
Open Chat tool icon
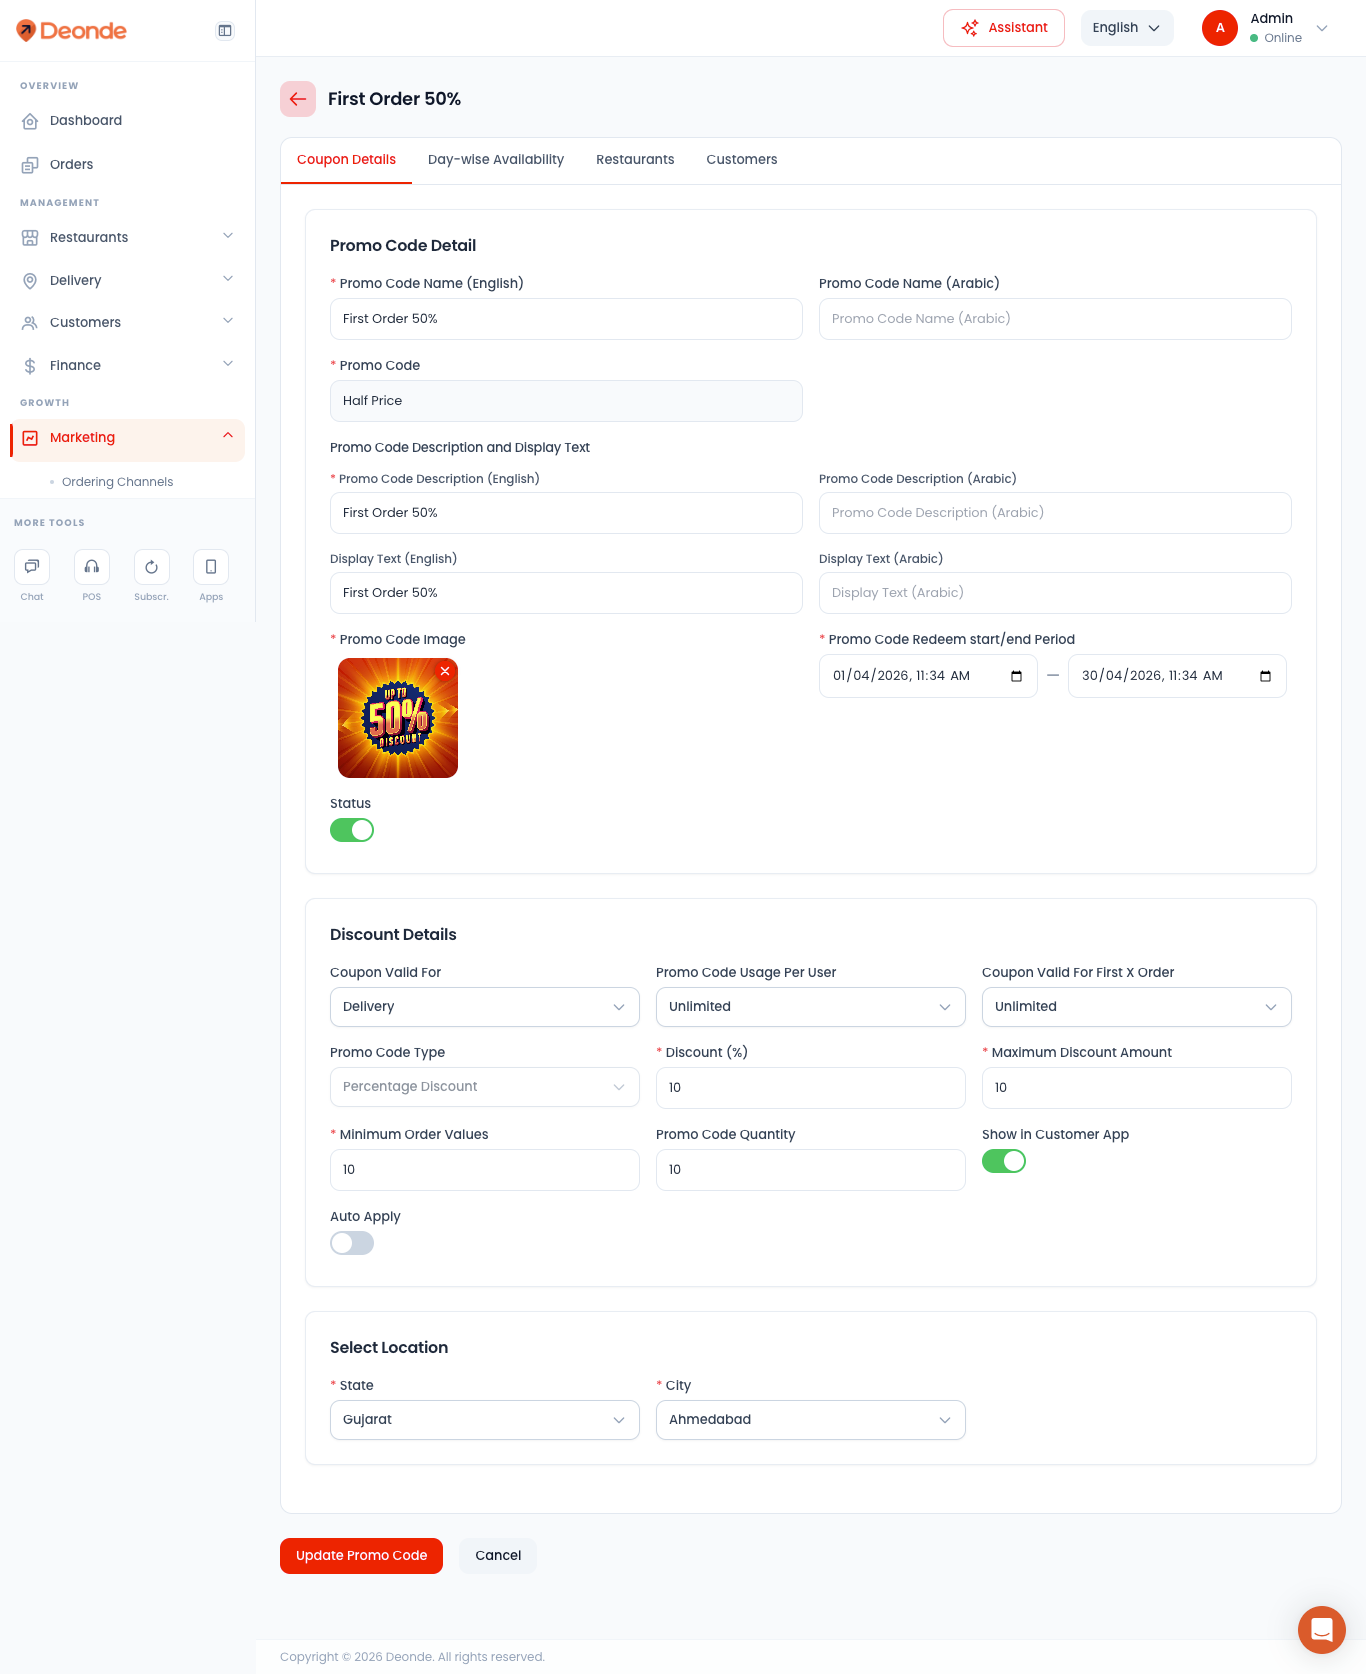pos(32,567)
